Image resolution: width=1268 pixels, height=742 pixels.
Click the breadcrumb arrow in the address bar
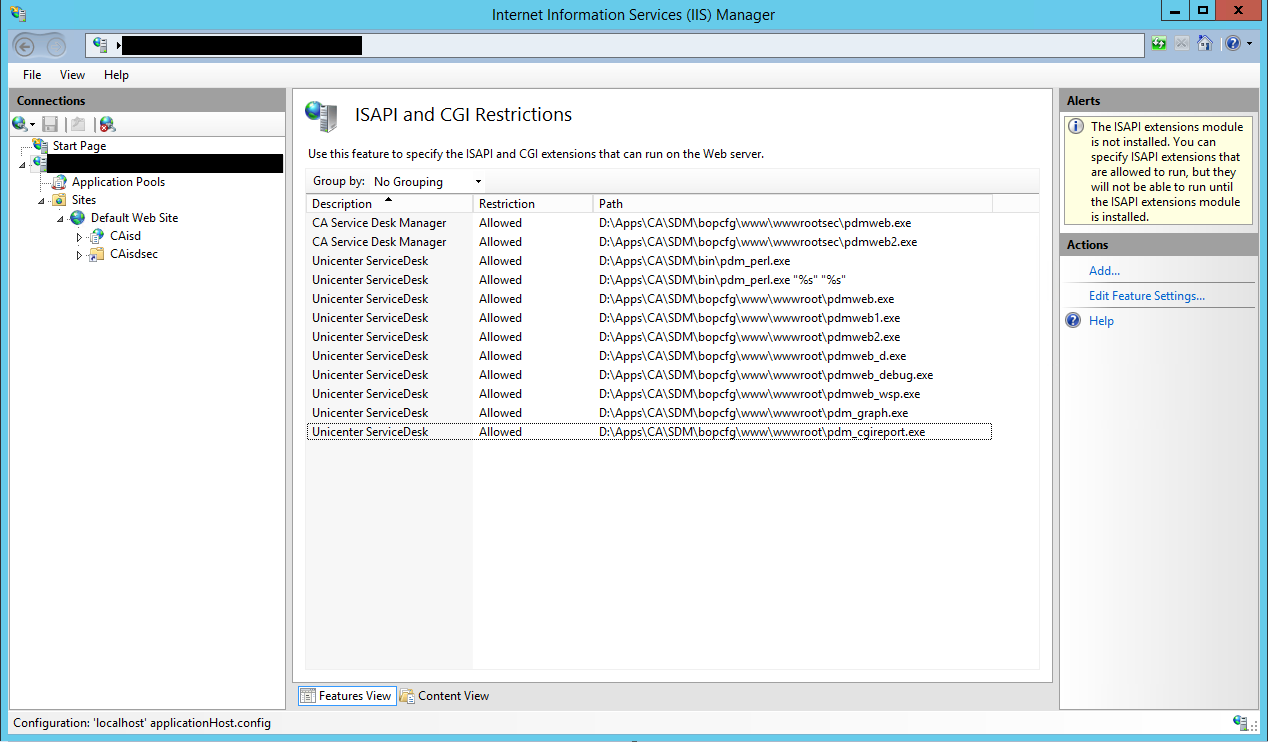(x=119, y=46)
